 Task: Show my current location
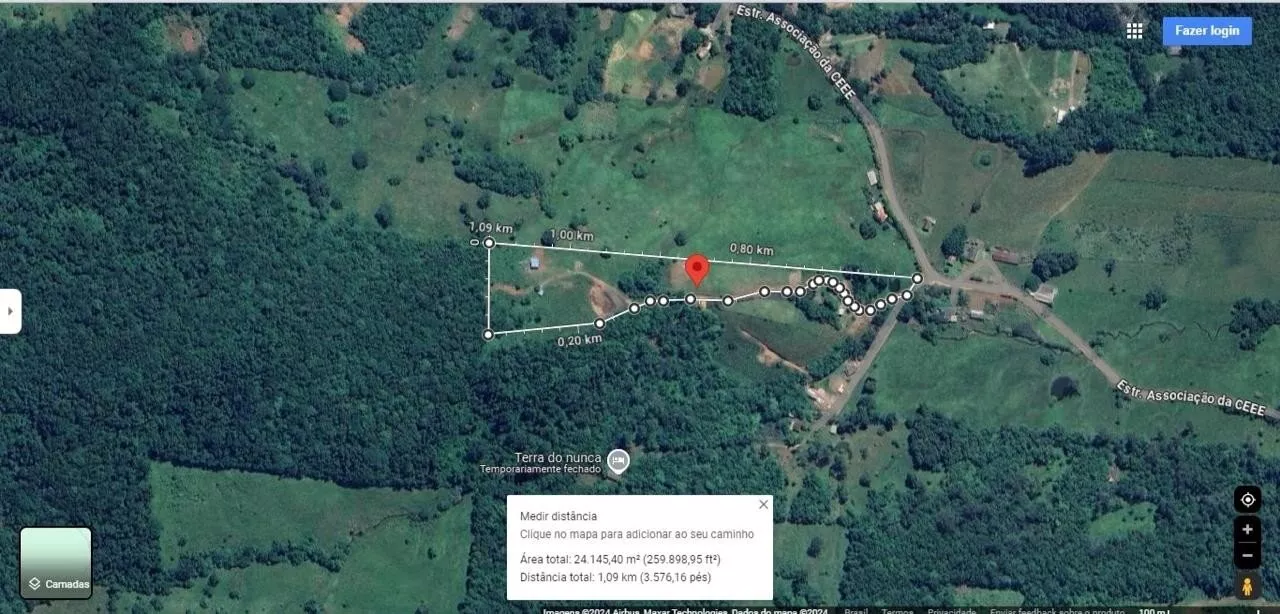[1247, 499]
